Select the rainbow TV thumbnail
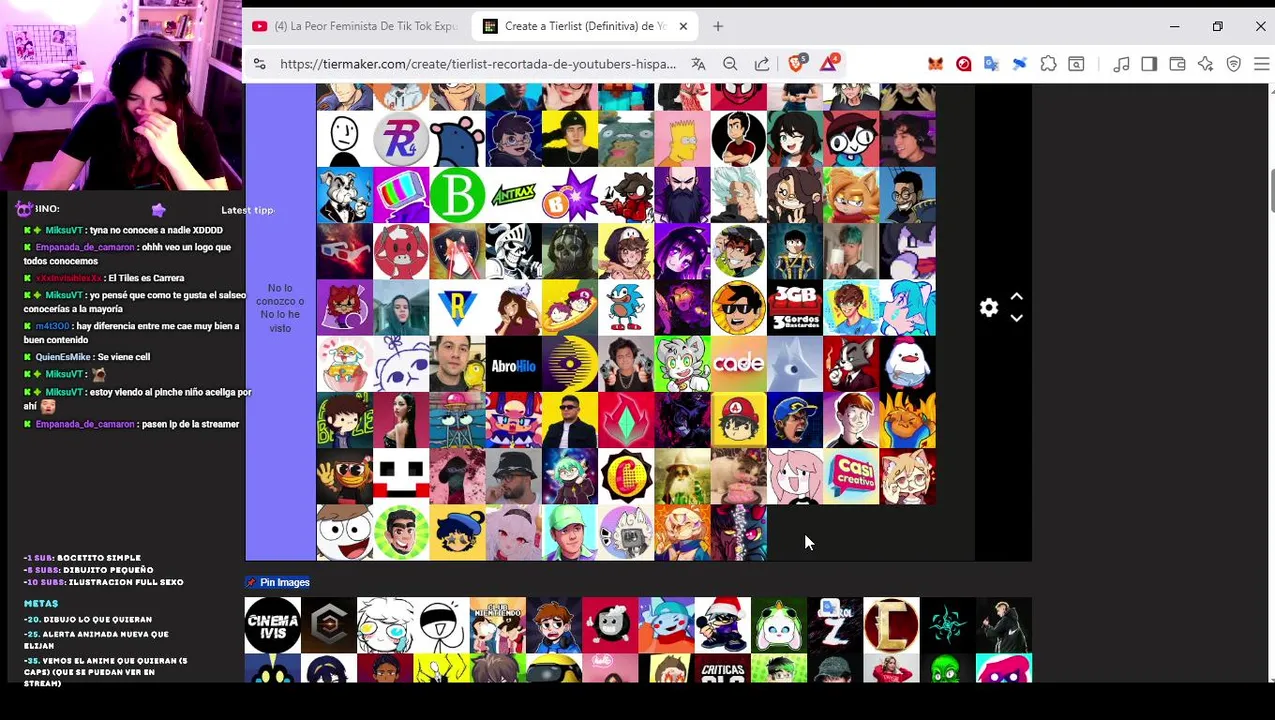This screenshot has height=720, width=1275. coord(401,195)
